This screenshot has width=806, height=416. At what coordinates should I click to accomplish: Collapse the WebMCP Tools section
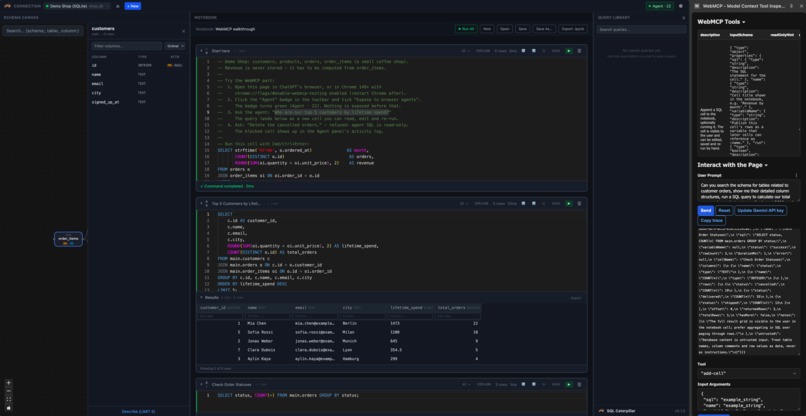tap(721, 22)
